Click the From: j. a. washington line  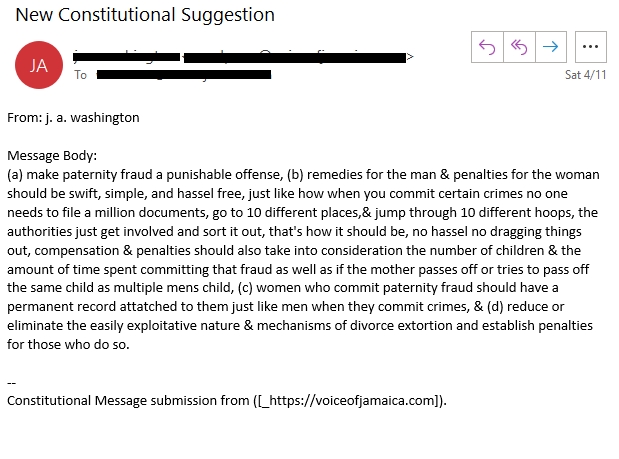(73, 117)
